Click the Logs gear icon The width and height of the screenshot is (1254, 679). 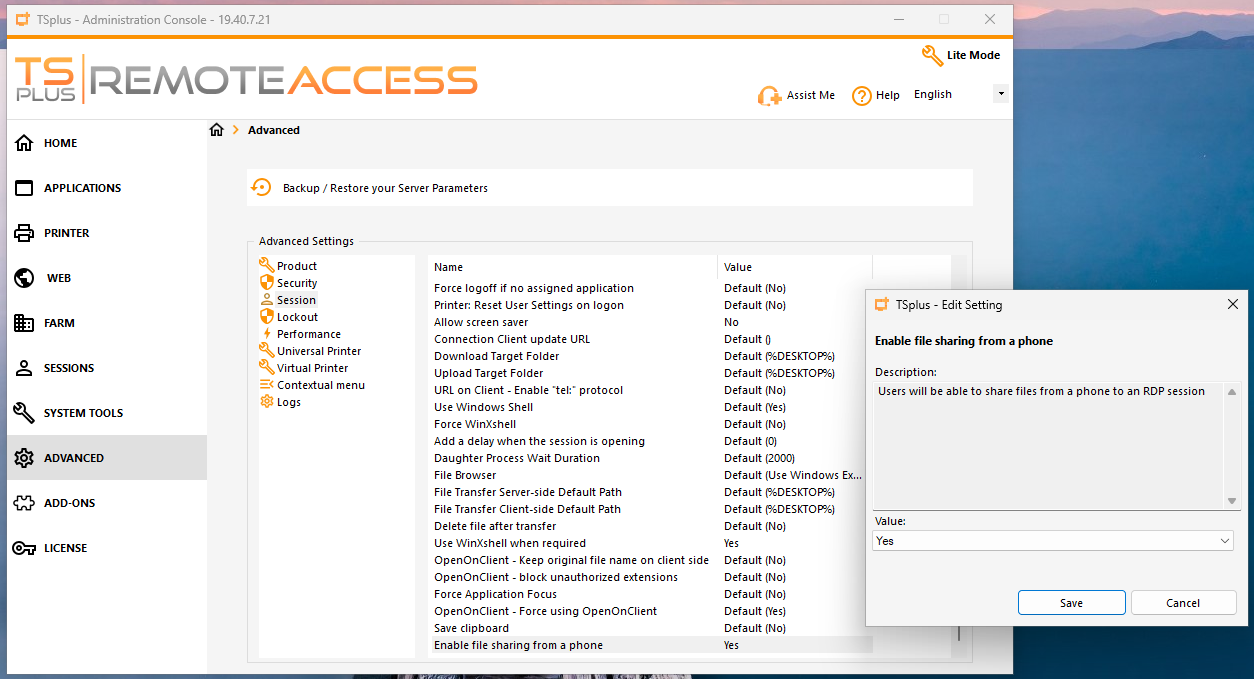266,401
